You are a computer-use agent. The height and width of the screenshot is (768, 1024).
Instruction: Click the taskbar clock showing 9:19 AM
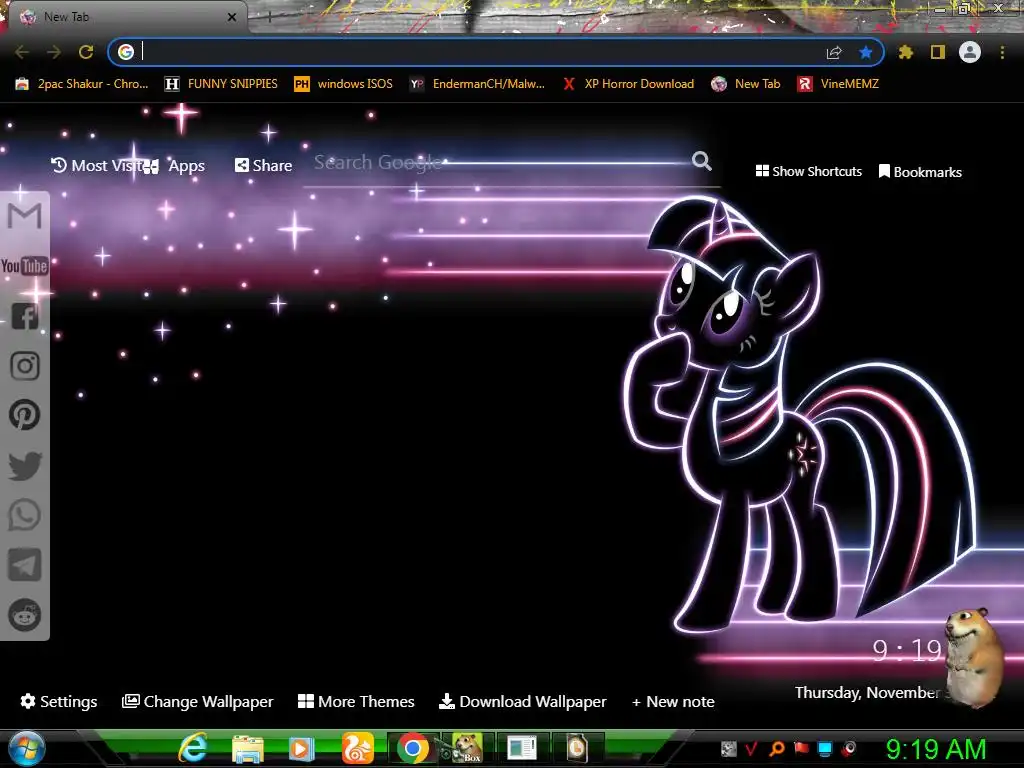pos(935,750)
